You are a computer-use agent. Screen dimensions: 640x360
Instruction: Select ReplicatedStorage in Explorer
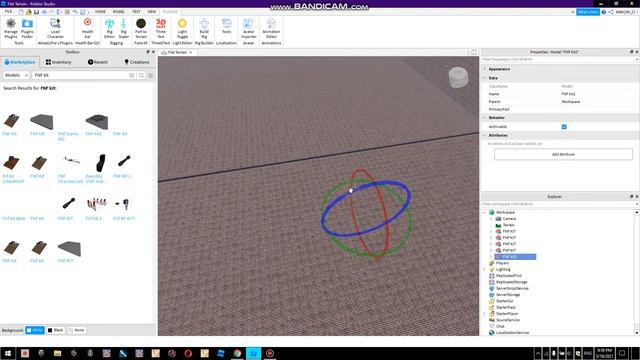(x=511, y=282)
